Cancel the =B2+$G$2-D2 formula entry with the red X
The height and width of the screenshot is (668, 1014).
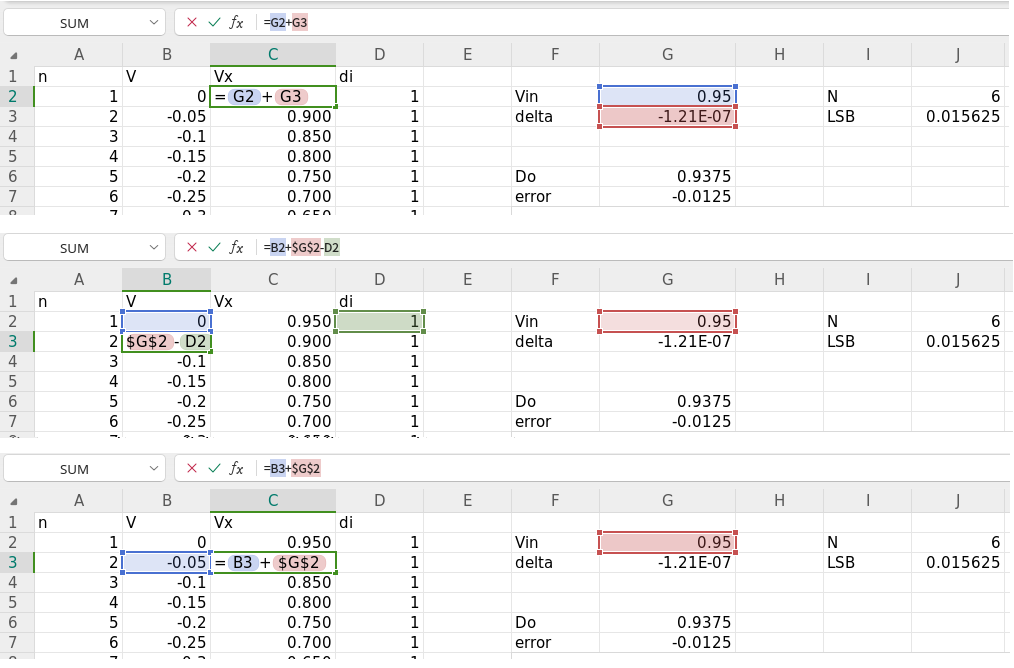(x=191, y=248)
